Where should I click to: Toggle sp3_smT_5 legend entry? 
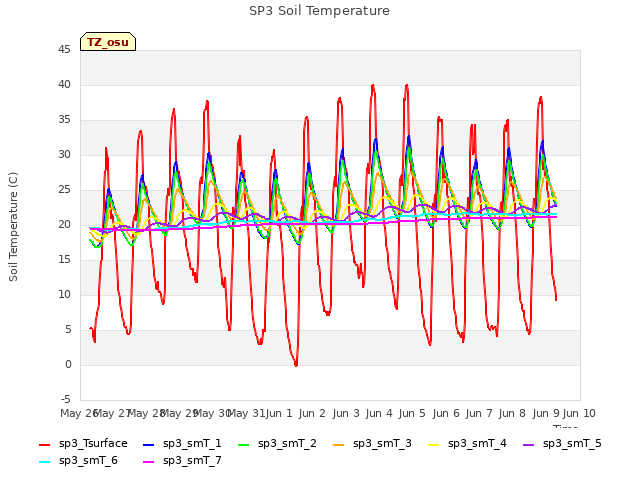coord(562,444)
